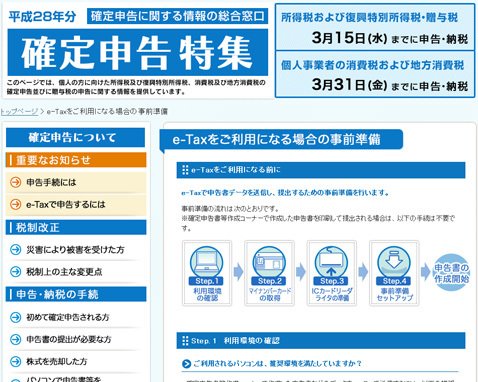This screenshot has width=478, height=382.
Task: Click arrow icon beside 災害により被害を受けた方
Action: (x=15, y=249)
